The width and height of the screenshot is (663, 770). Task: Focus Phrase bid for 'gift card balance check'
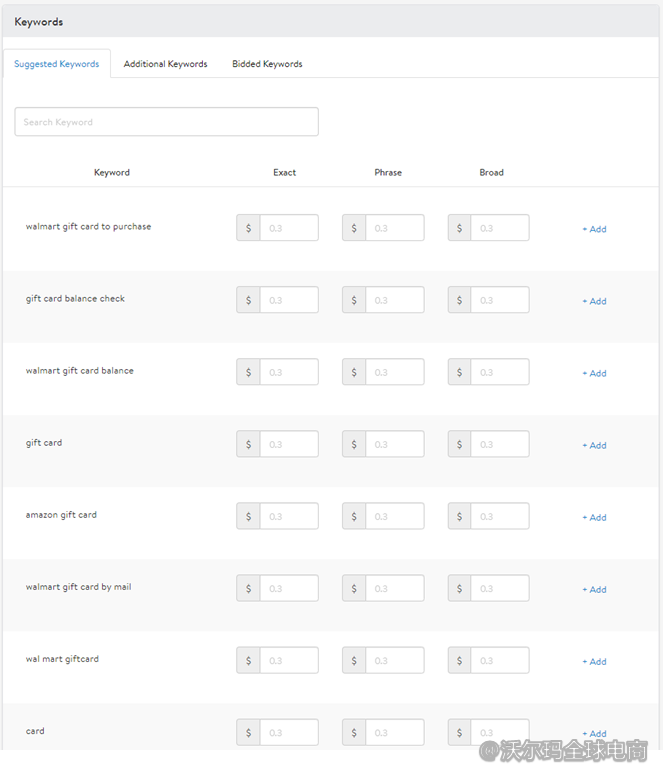tap(394, 300)
